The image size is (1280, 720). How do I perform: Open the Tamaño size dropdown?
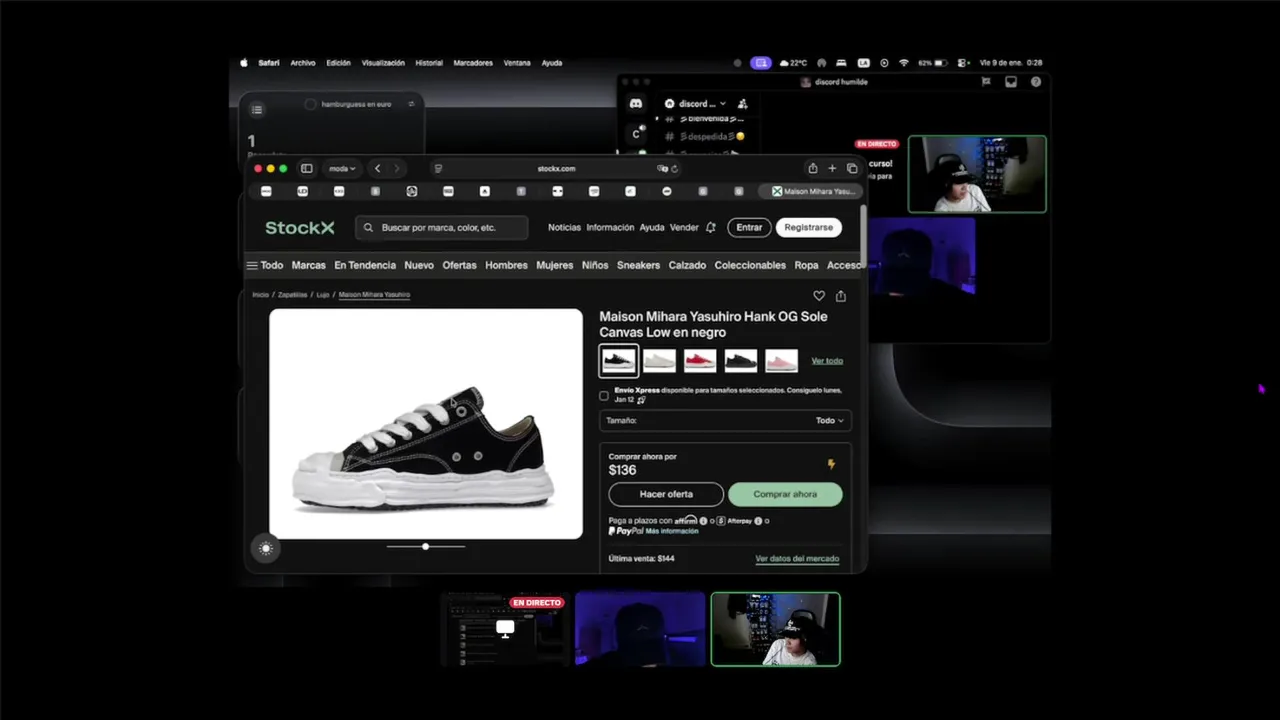point(725,421)
